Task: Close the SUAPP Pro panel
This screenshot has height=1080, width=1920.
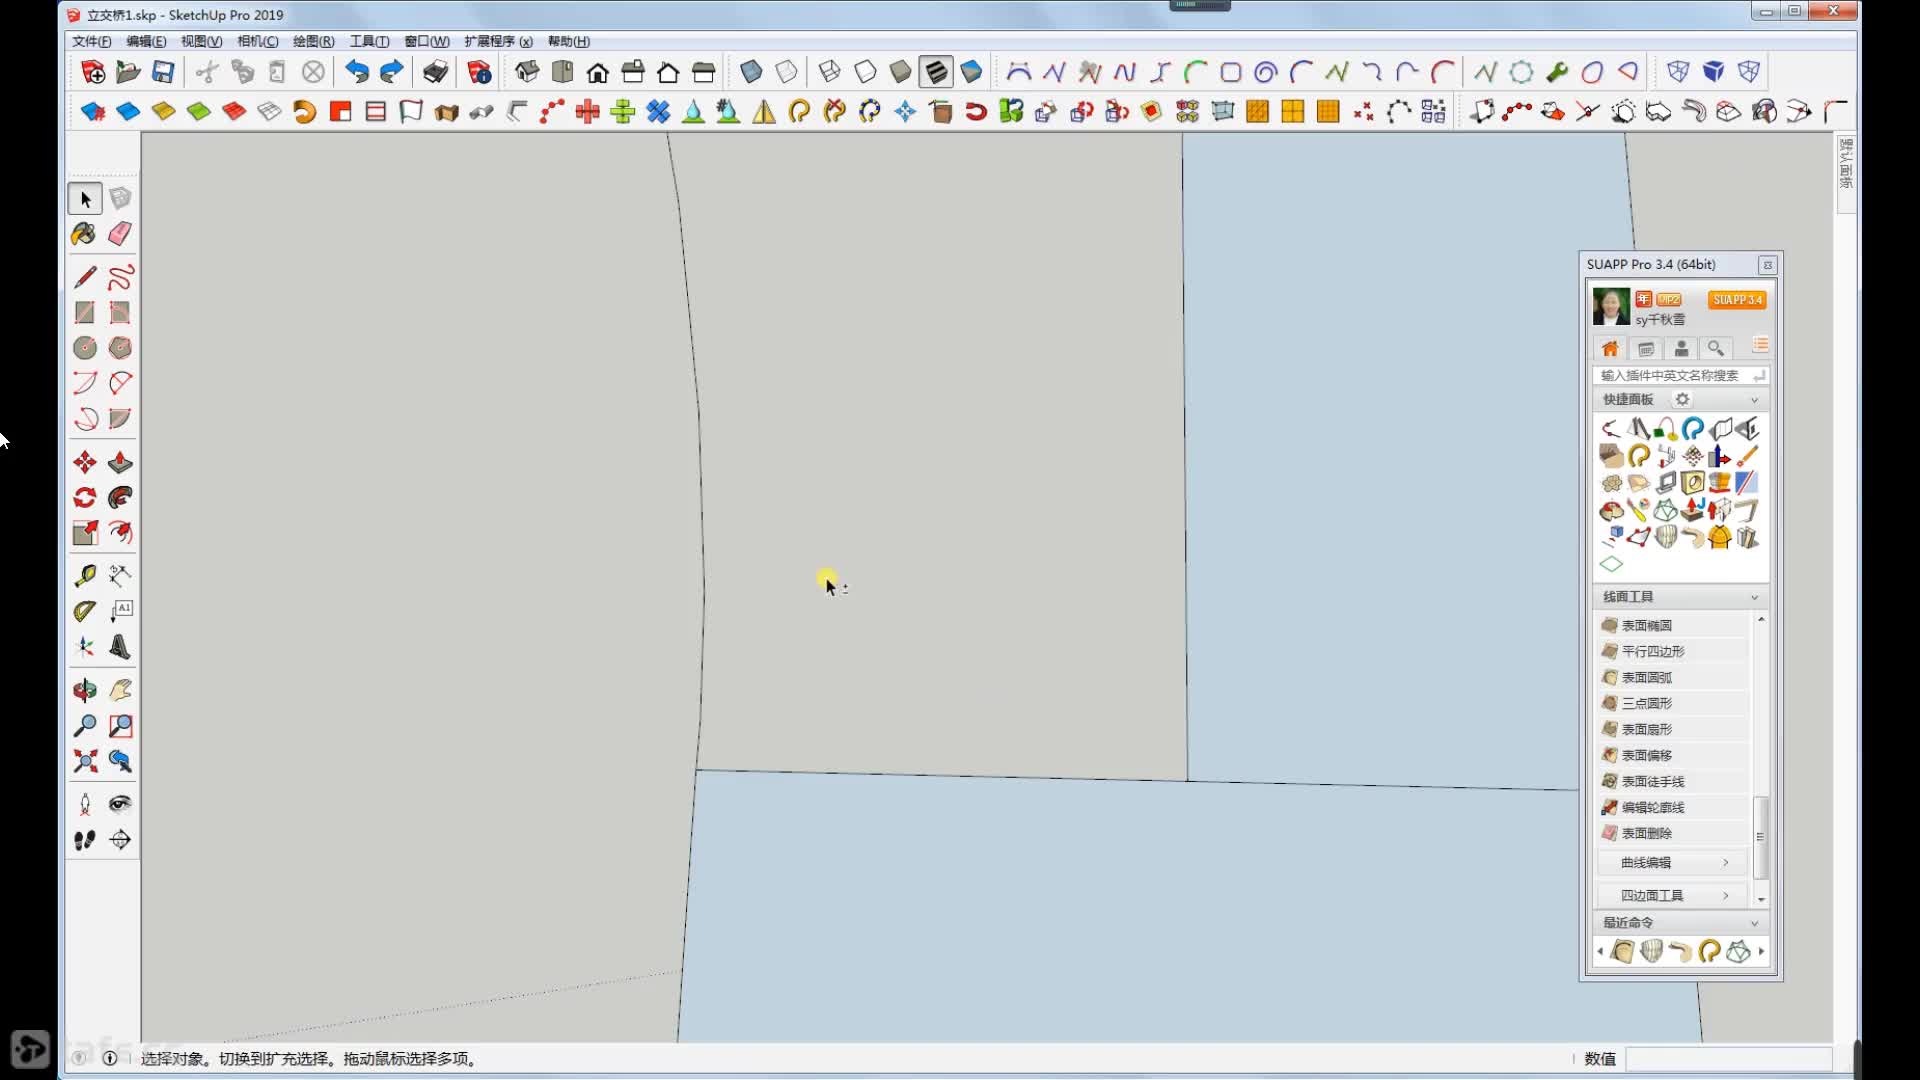Action: coord(1767,265)
